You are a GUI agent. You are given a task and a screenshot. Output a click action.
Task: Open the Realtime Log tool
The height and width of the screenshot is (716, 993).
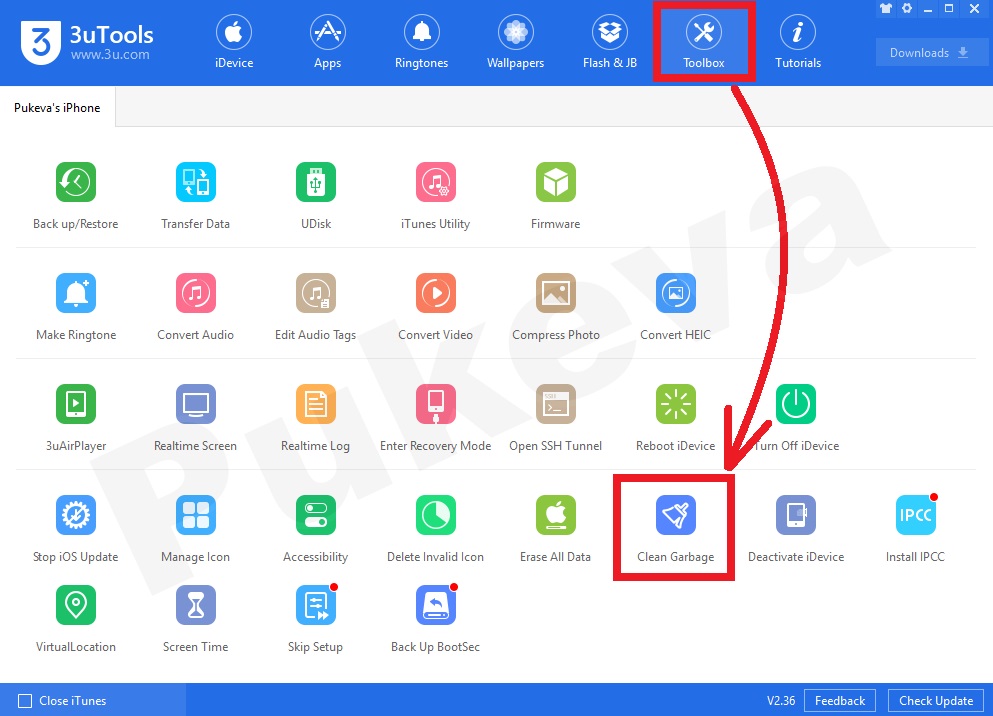click(315, 404)
